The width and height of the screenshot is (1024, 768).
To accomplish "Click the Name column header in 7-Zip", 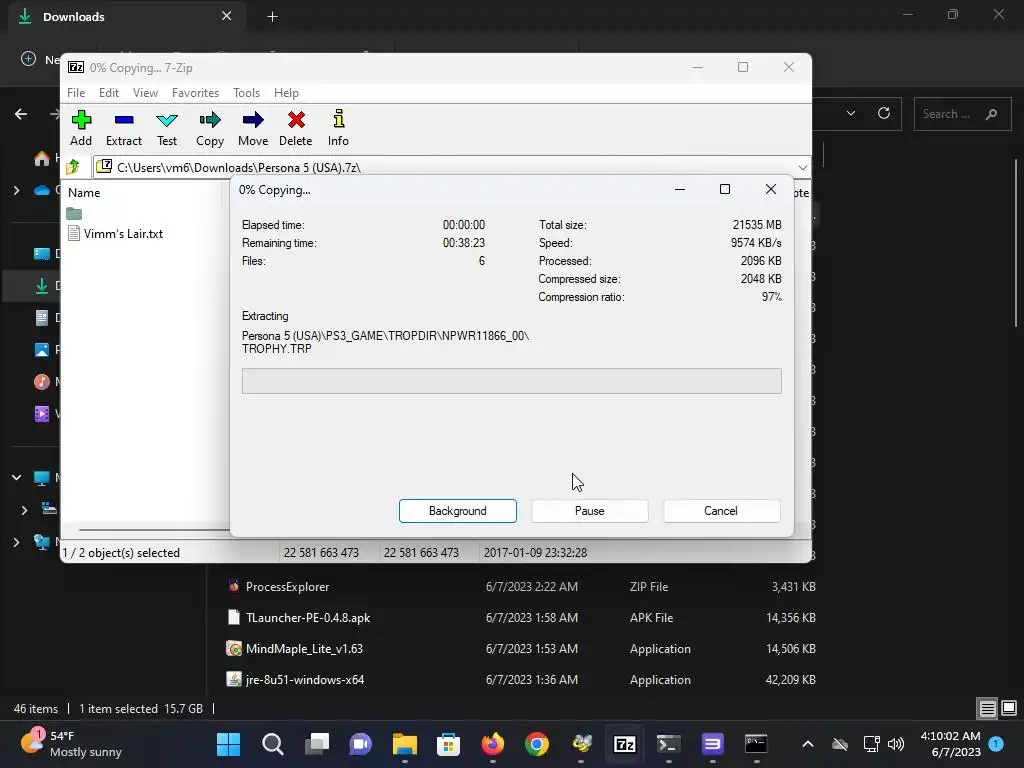I will point(84,193).
